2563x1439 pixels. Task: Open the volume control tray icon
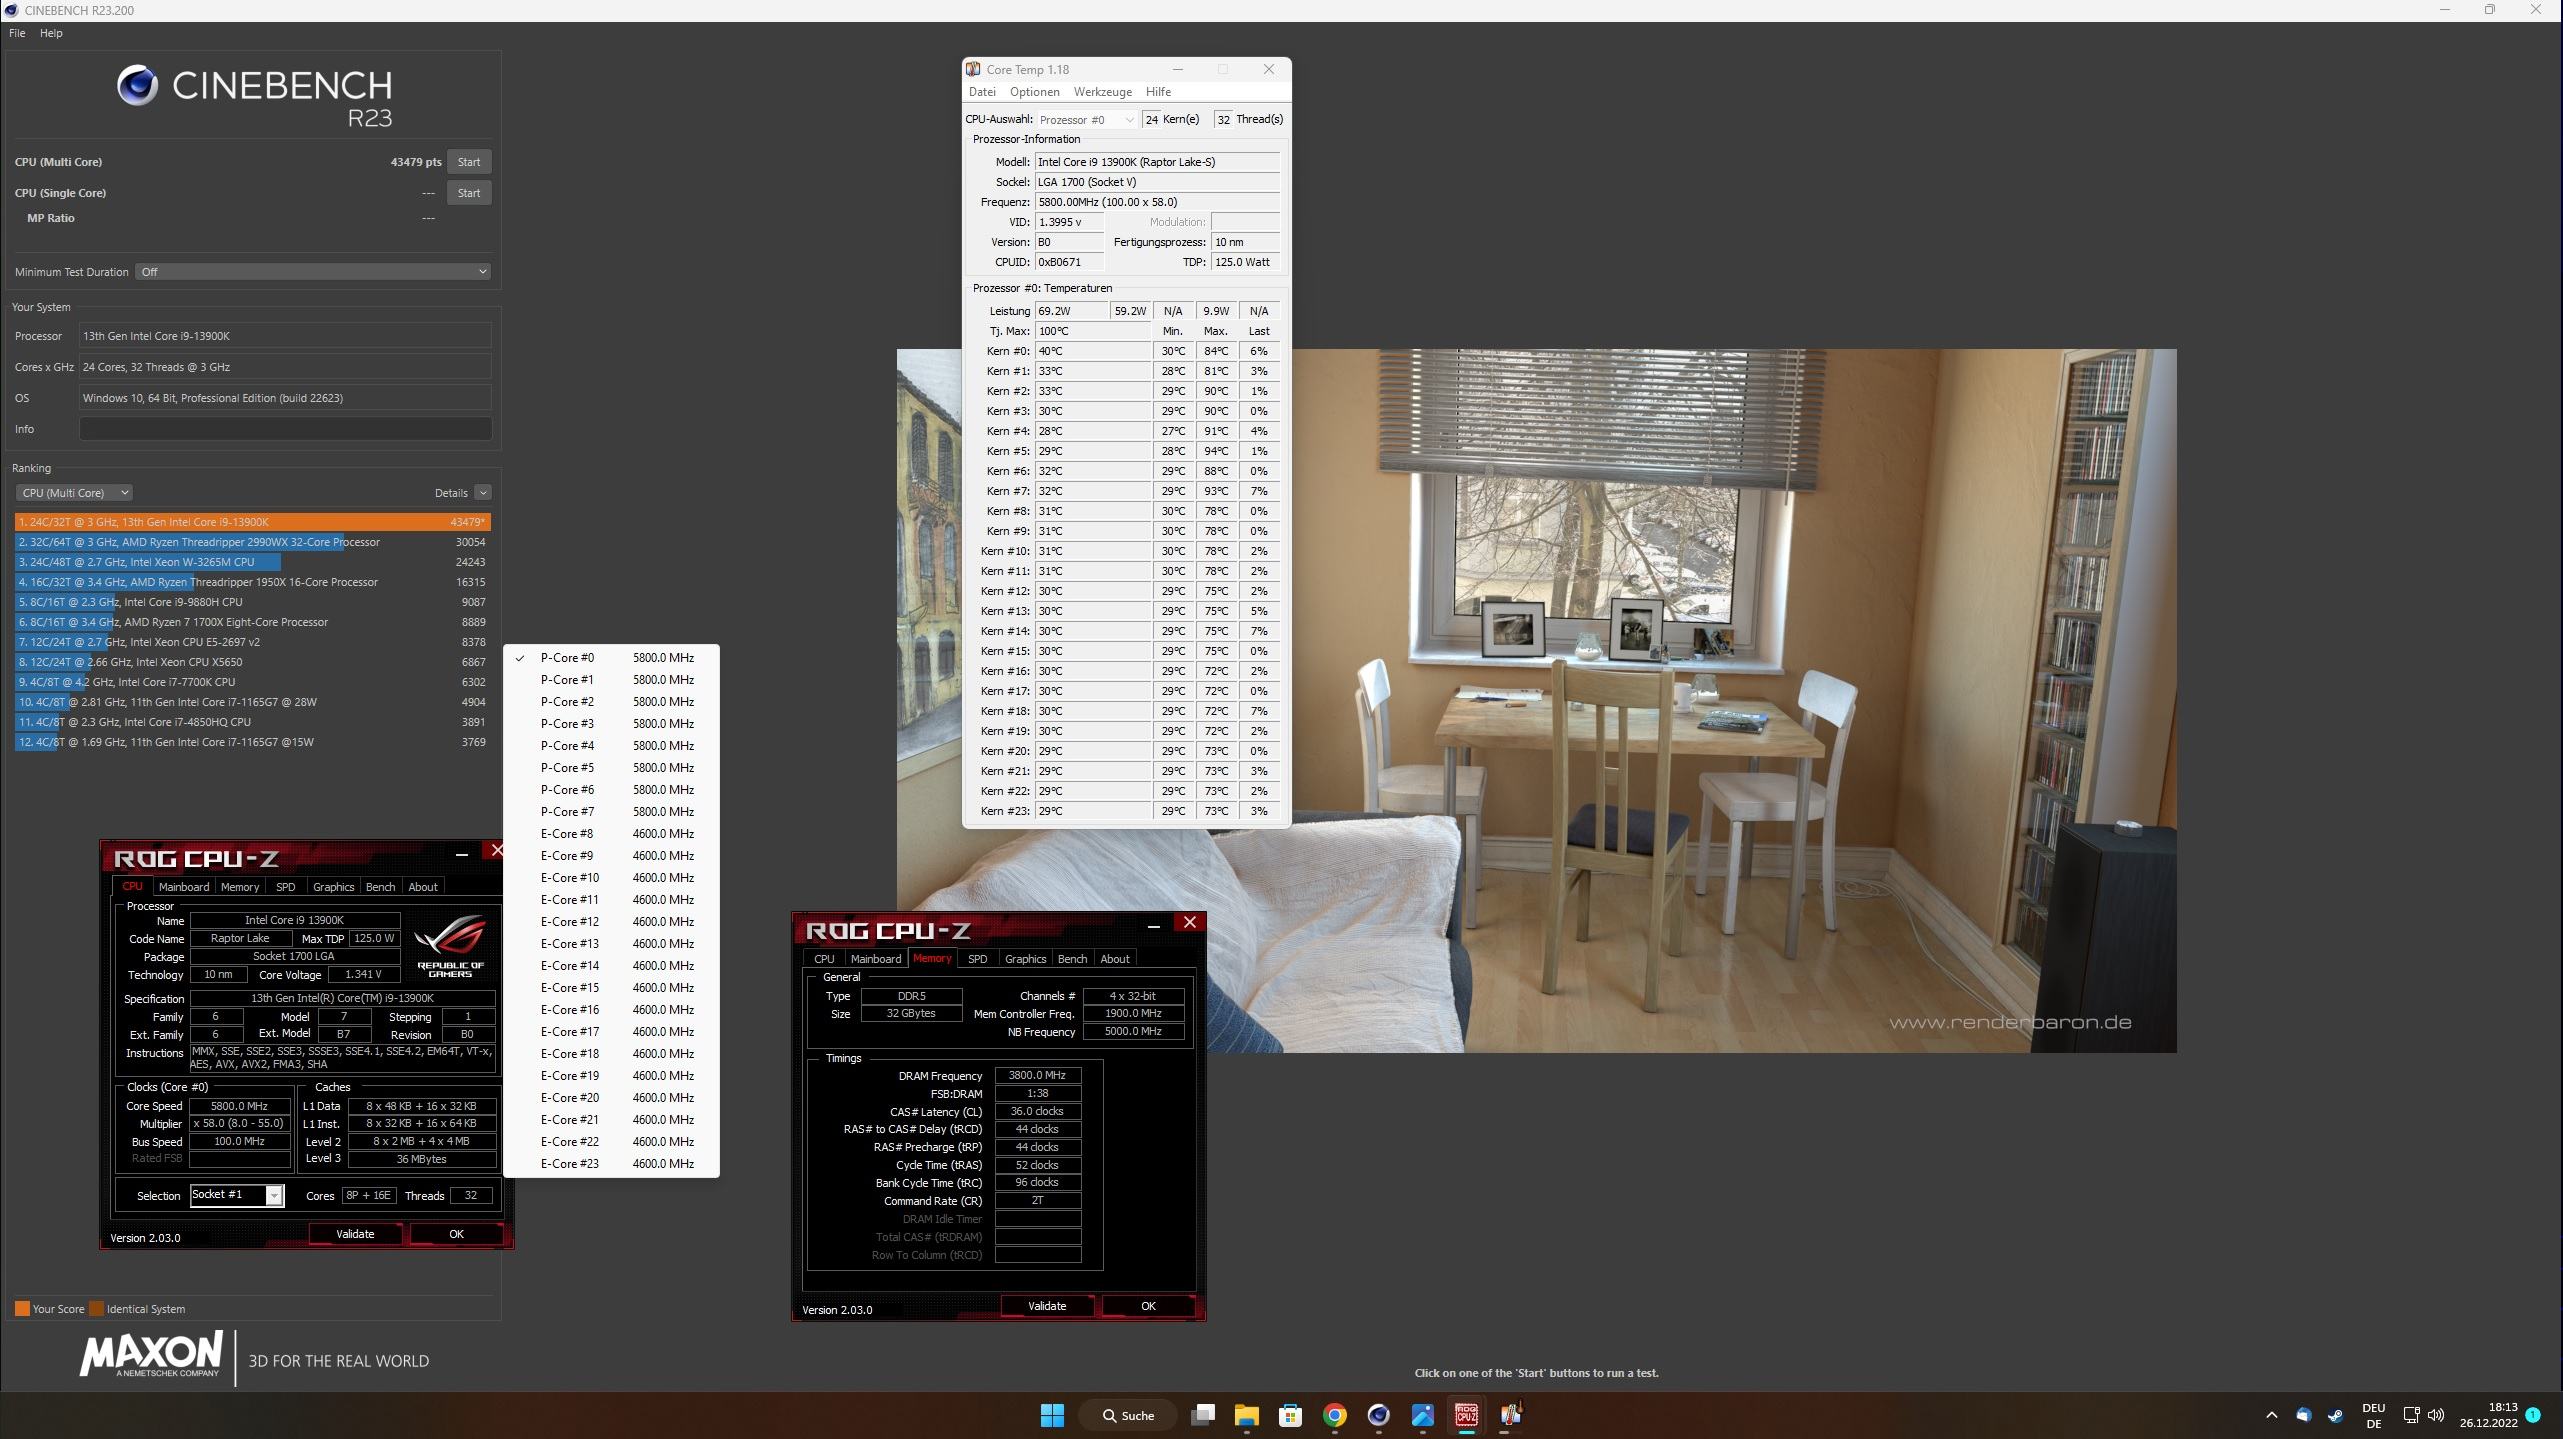tap(2435, 1415)
